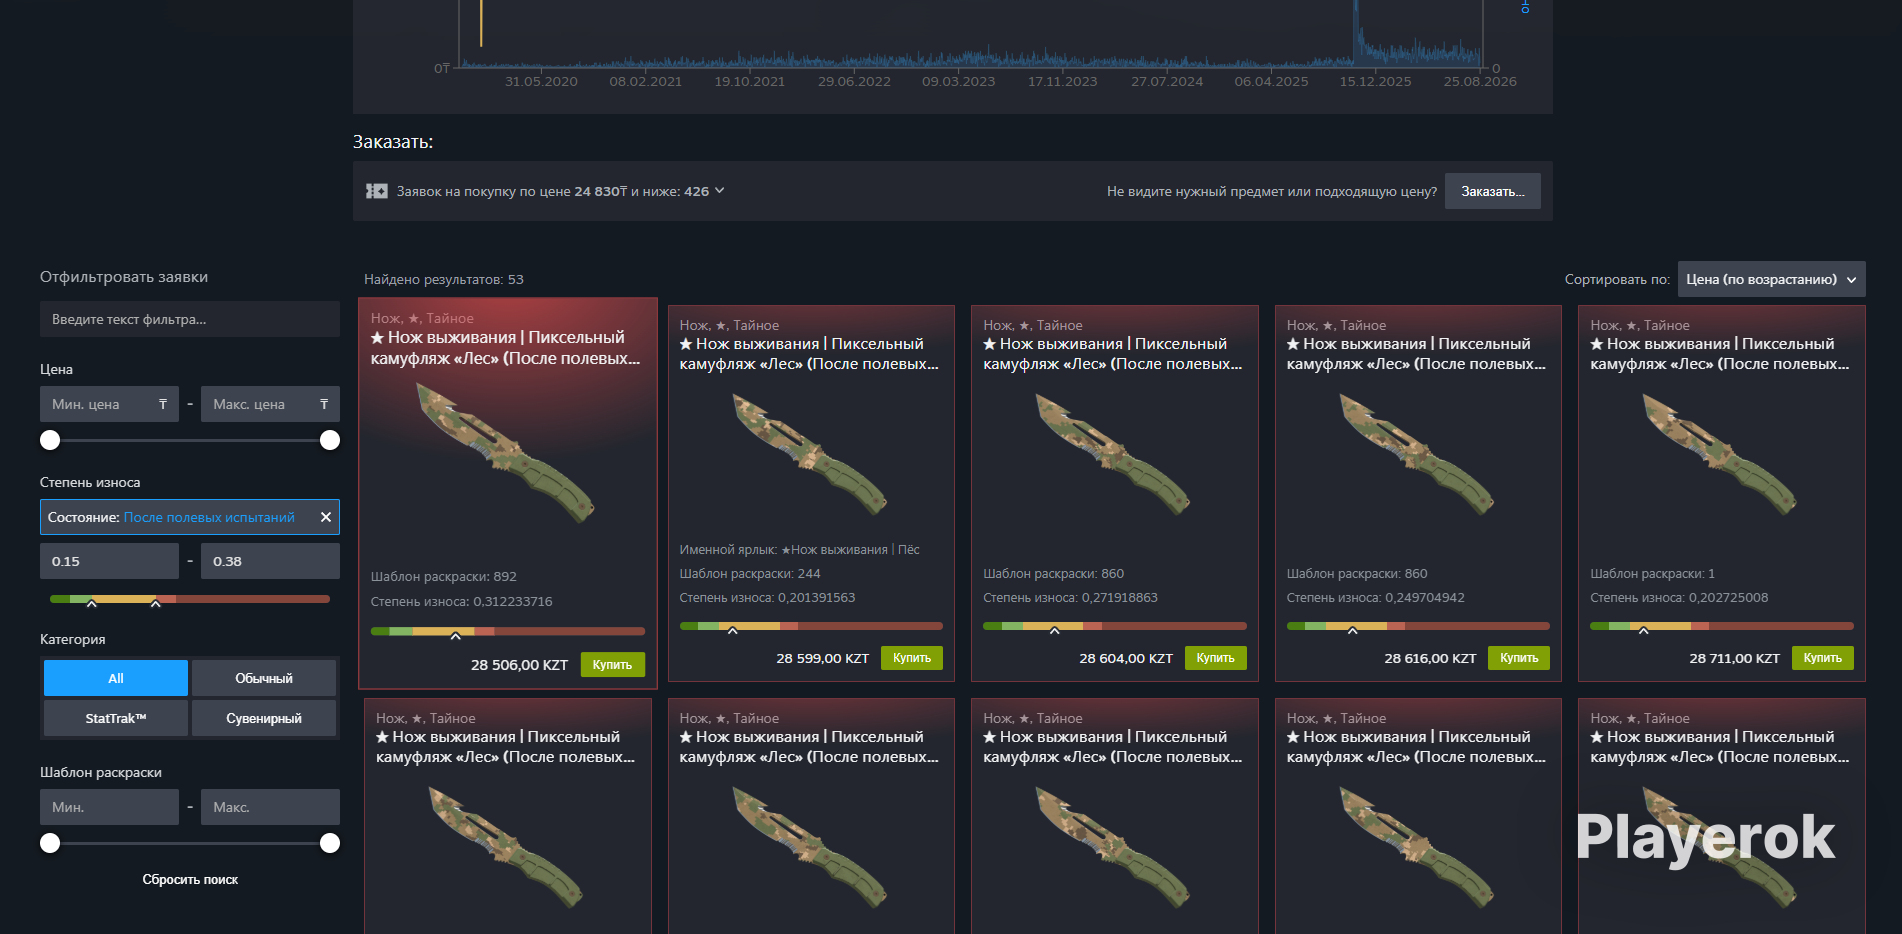Screen dimensions: 1902x934
Task: Click the price text '28 711,00 KZT'
Action: pos(1734,658)
